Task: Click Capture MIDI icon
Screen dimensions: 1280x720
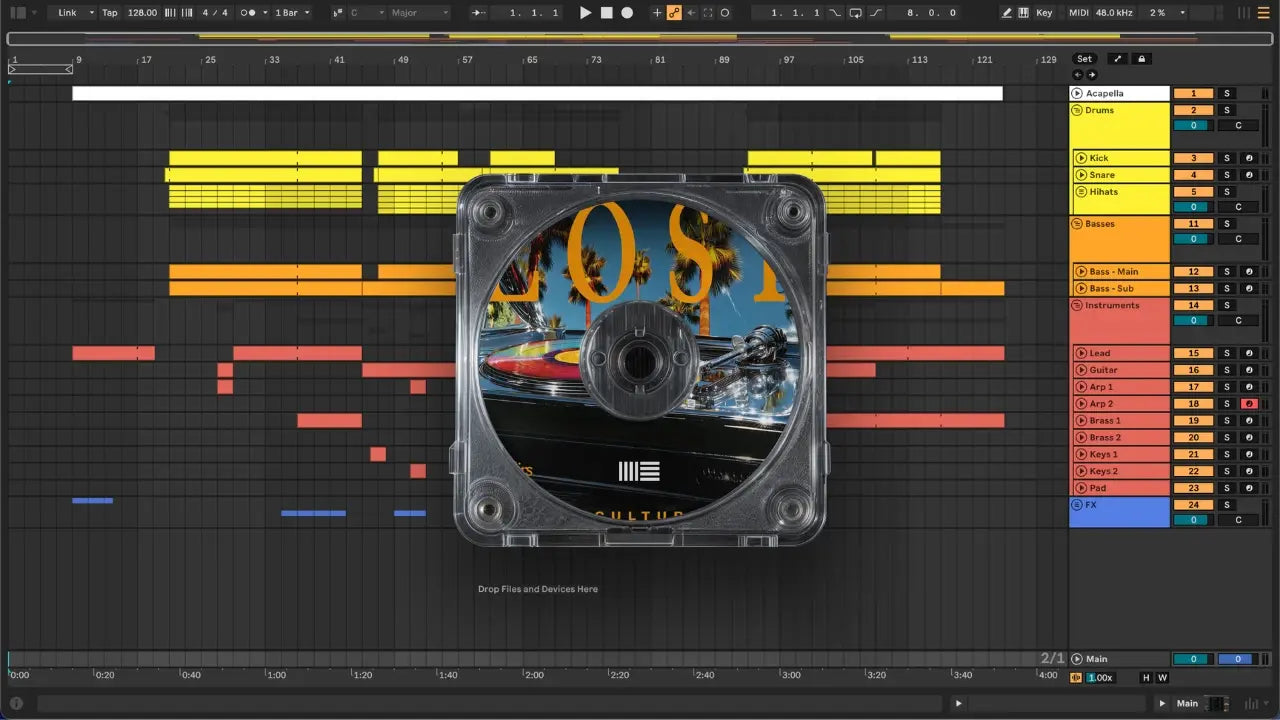Action: pos(708,13)
